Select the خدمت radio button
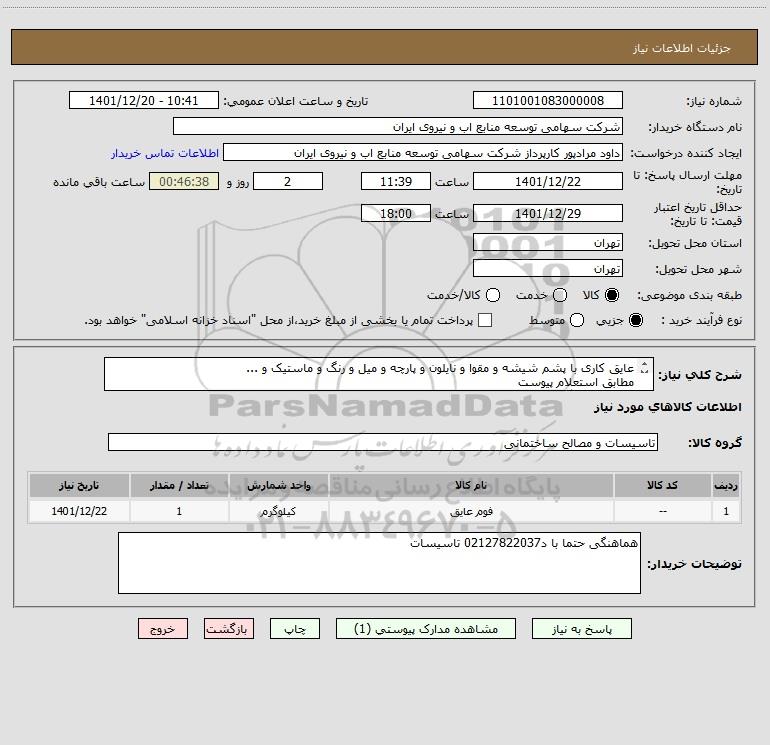The width and height of the screenshot is (770, 745). pyautogui.click(x=560, y=295)
